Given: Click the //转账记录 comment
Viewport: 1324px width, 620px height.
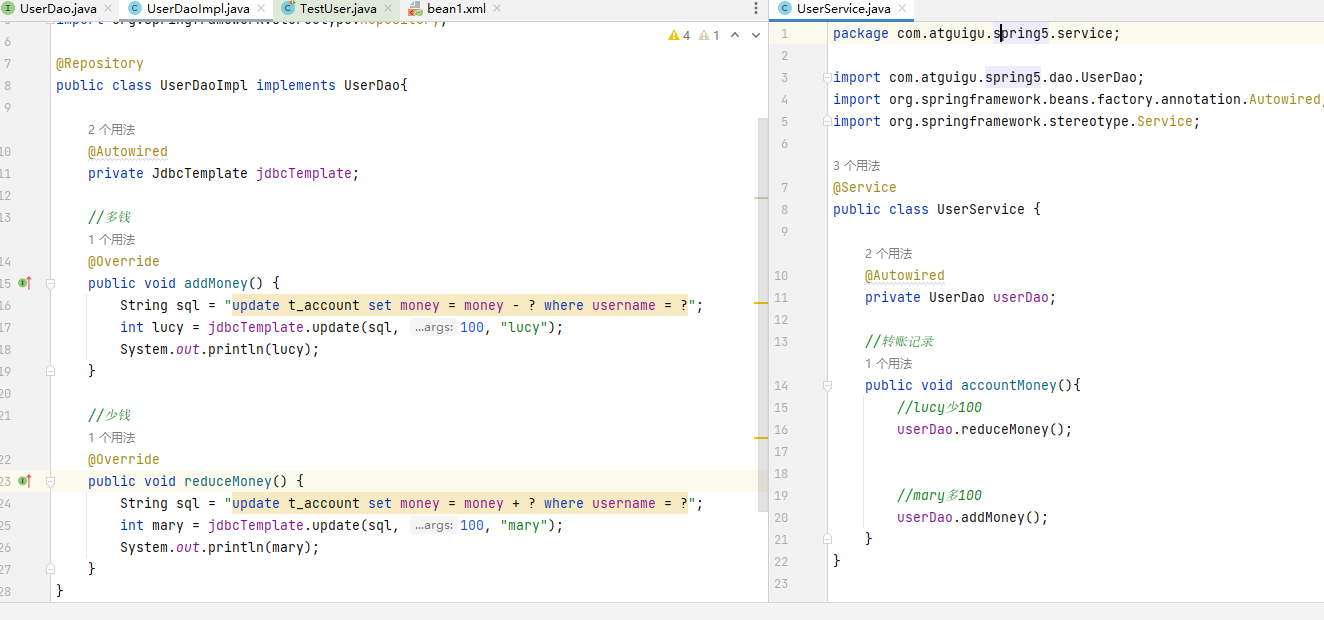Looking at the screenshot, I should [900, 341].
